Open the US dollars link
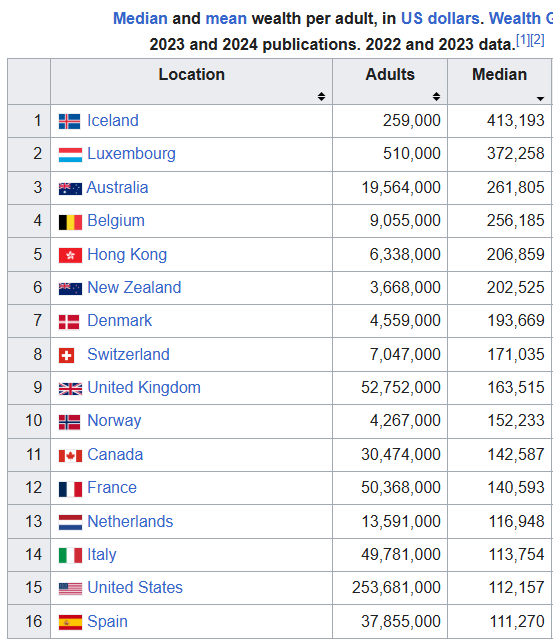 [440, 19]
